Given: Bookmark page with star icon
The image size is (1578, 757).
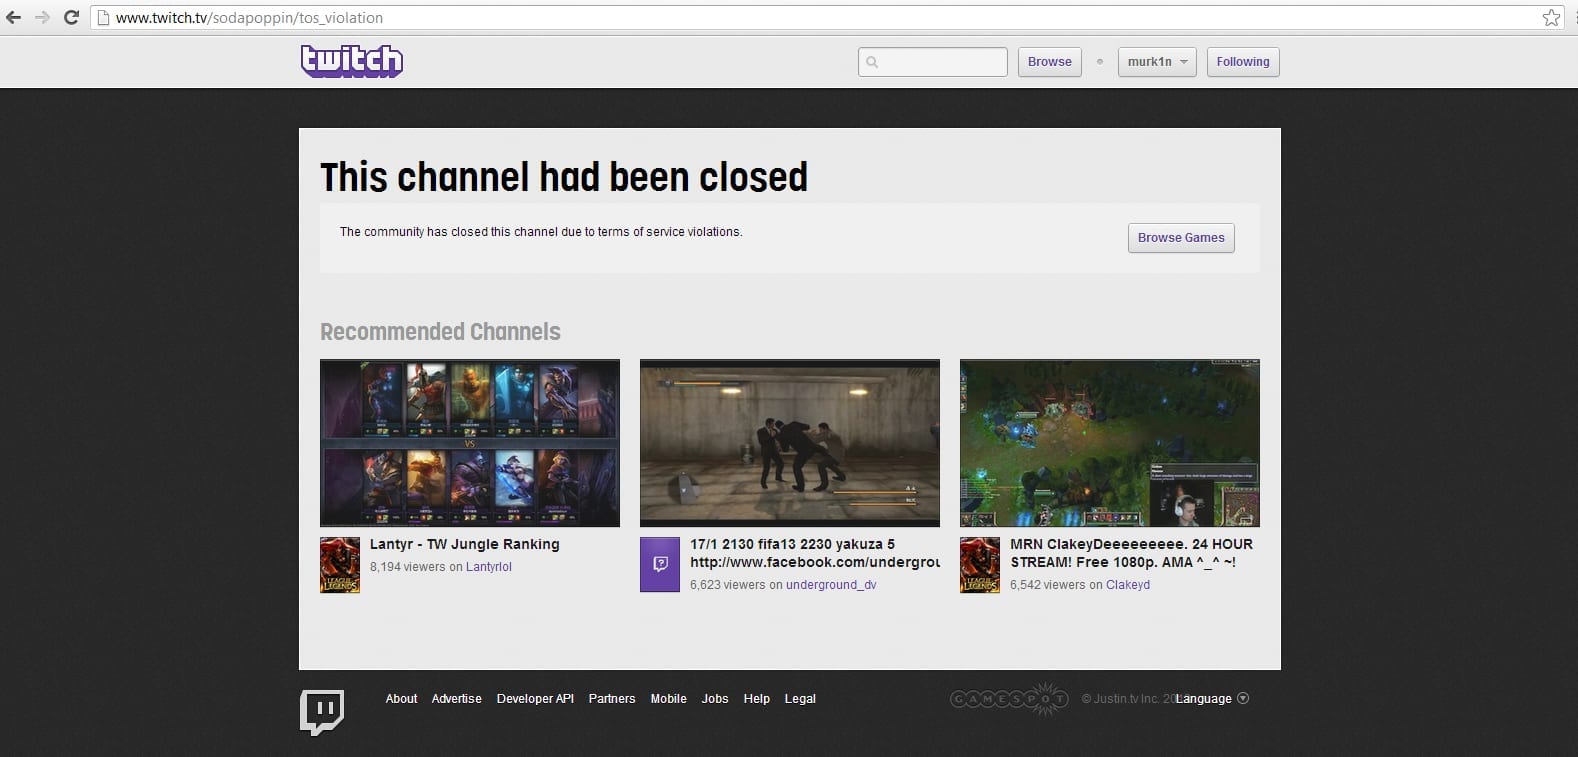Looking at the screenshot, I should tap(1551, 17).
